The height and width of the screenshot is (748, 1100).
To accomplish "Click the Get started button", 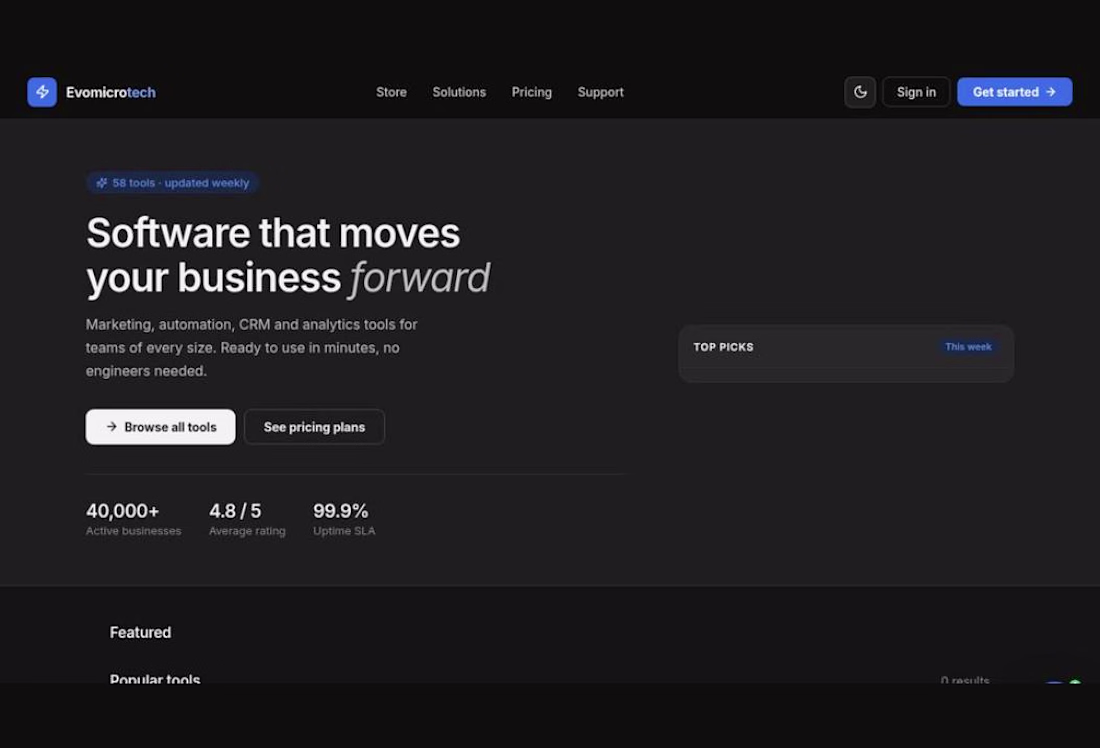I will click(x=1014, y=92).
